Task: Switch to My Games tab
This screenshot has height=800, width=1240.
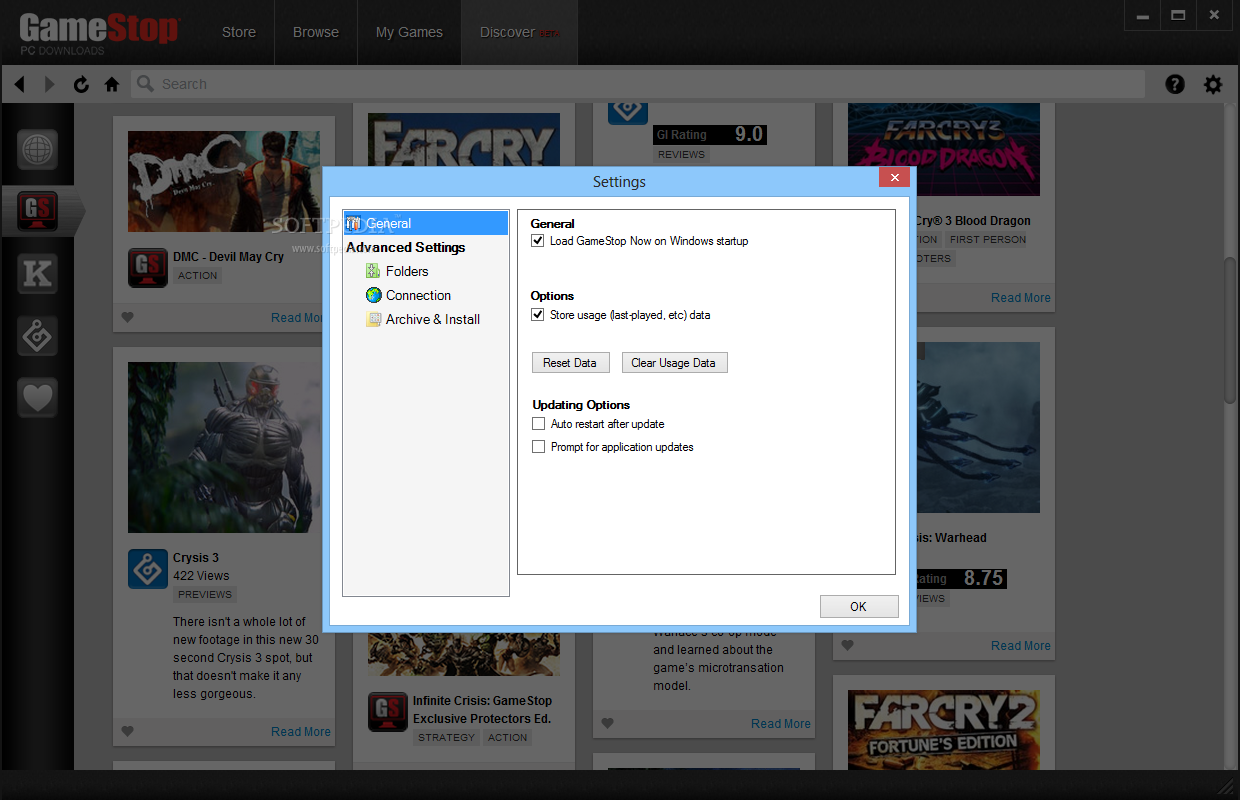Action: point(409,32)
